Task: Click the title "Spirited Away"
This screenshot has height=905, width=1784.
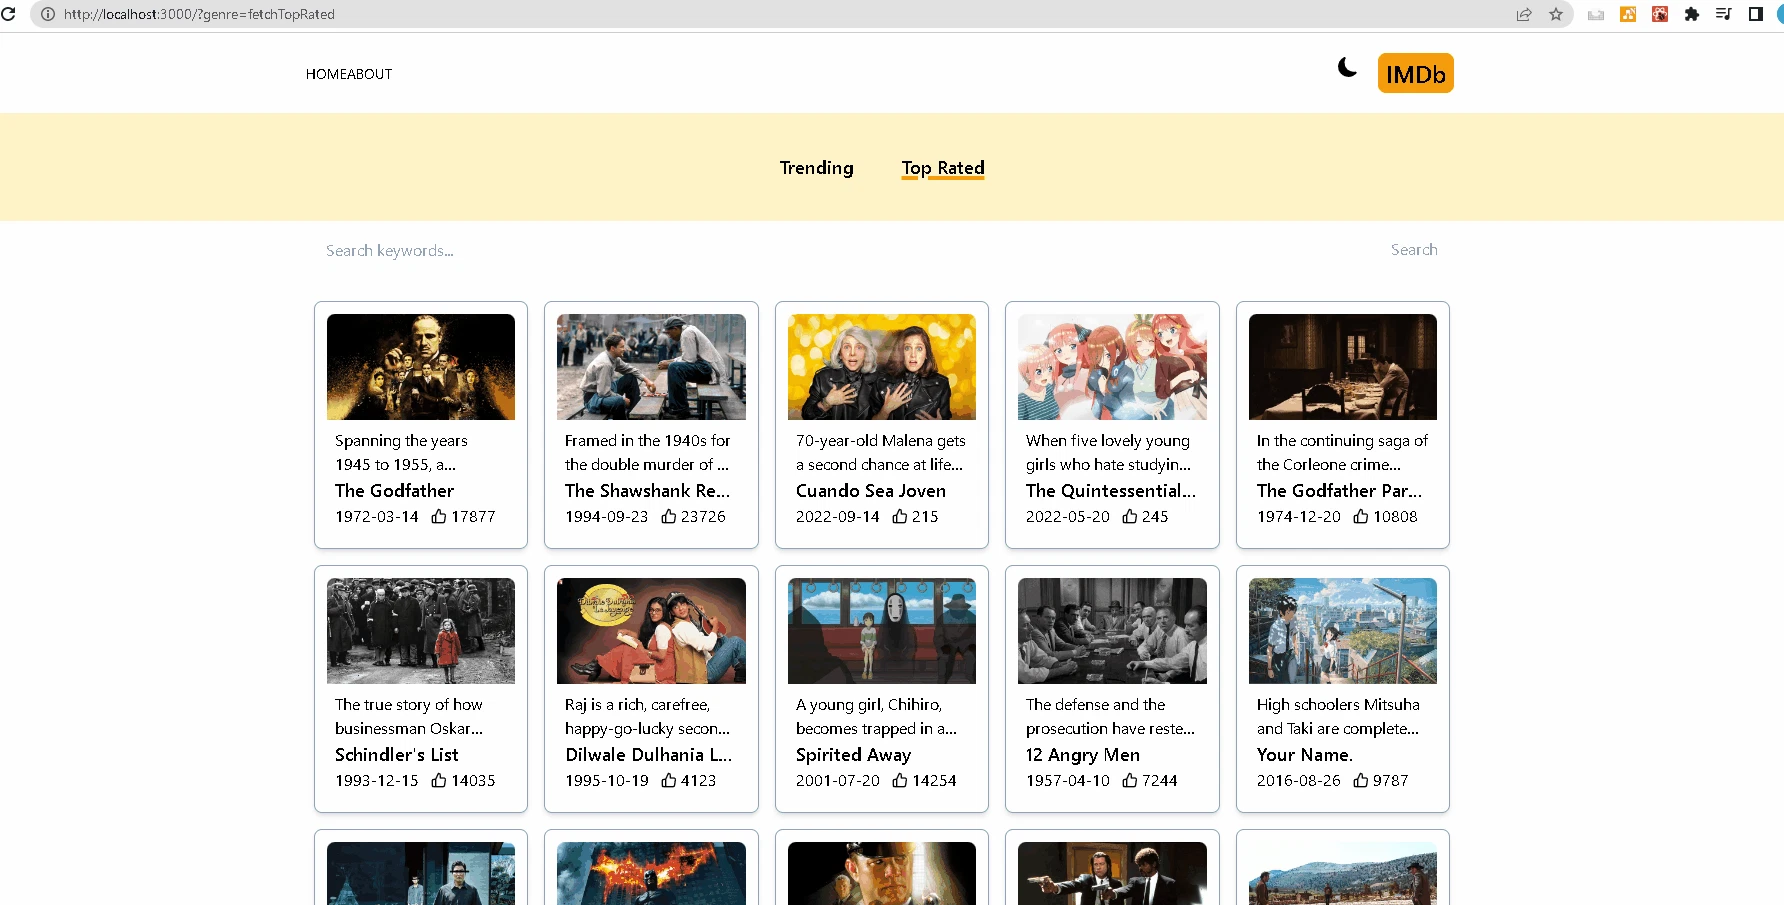Action: [854, 755]
